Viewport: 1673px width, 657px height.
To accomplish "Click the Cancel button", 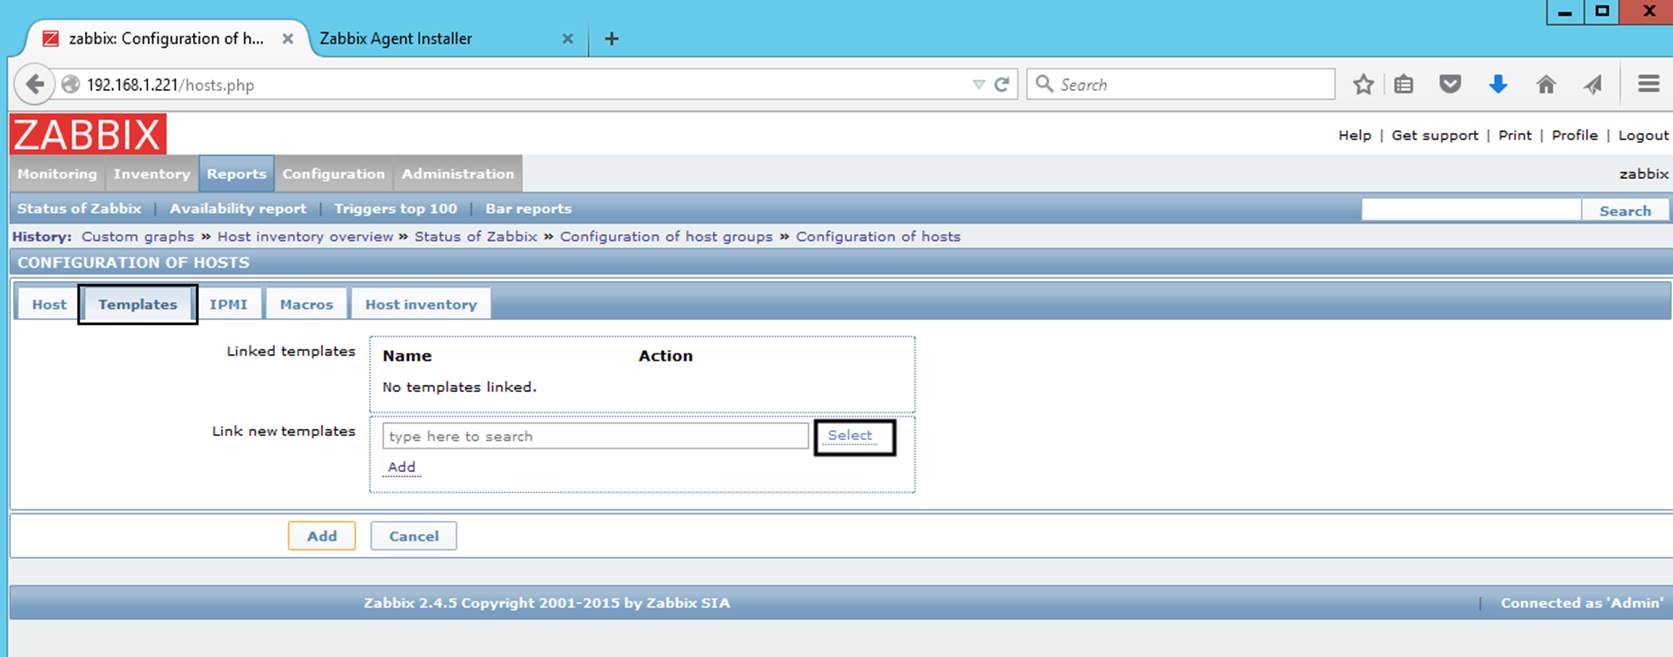I will [x=414, y=536].
